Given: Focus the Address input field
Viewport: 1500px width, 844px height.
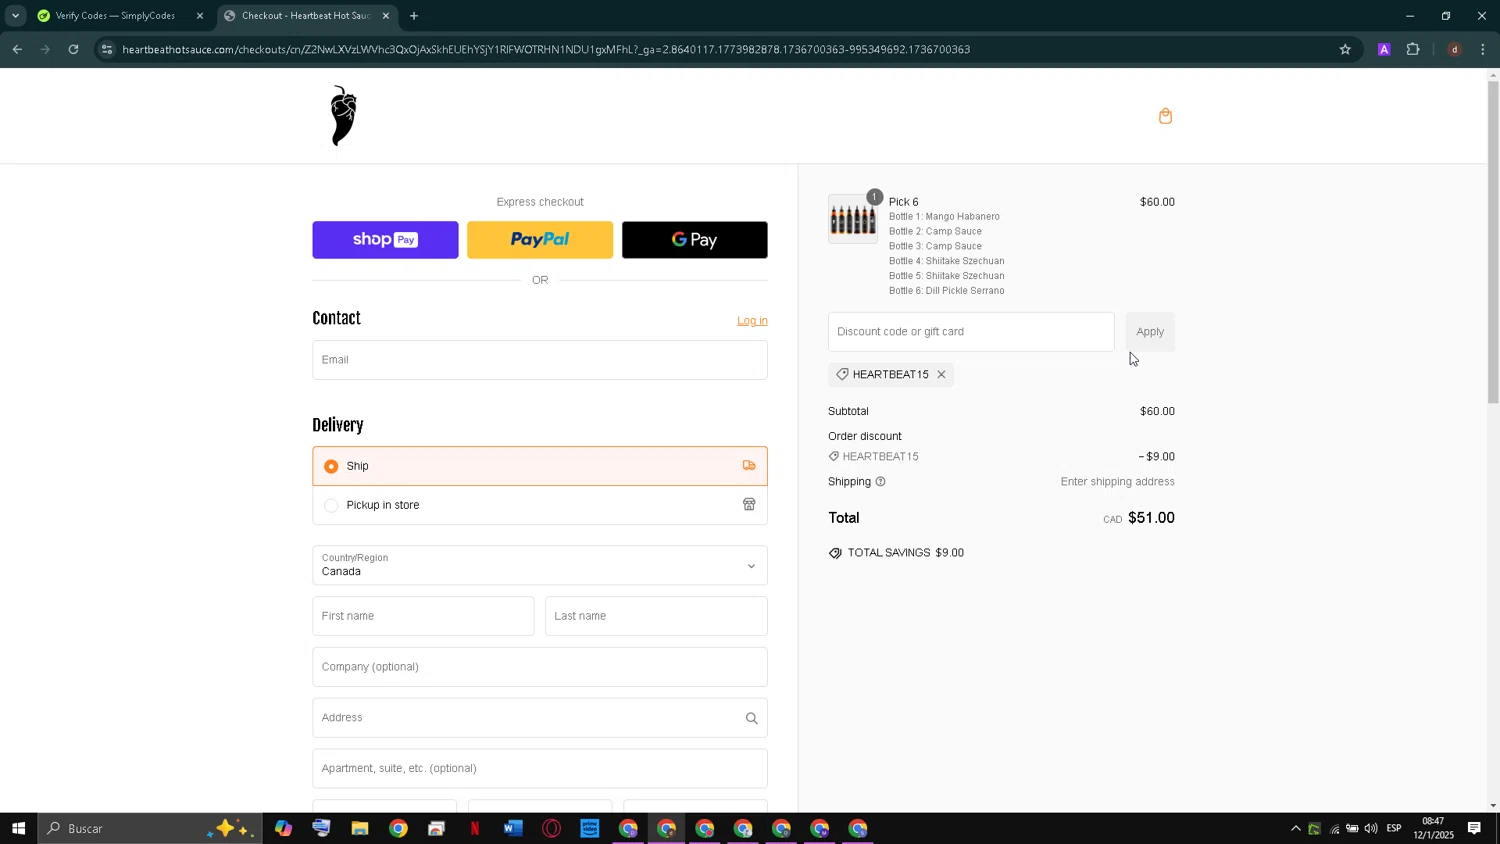Looking at the screenshot, I should click(x=540, y=718).
